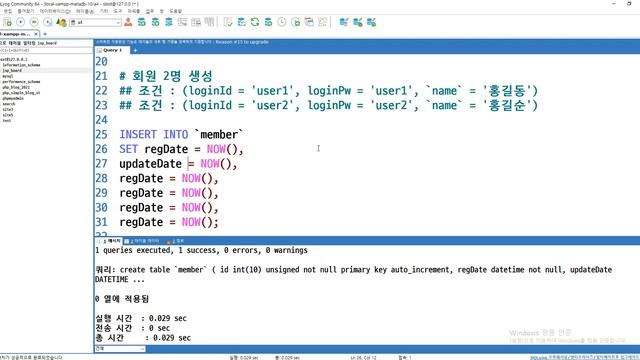Select performance_schema database in tree
The height and width of the screenshot is (360, 640).
click(21, 82)
